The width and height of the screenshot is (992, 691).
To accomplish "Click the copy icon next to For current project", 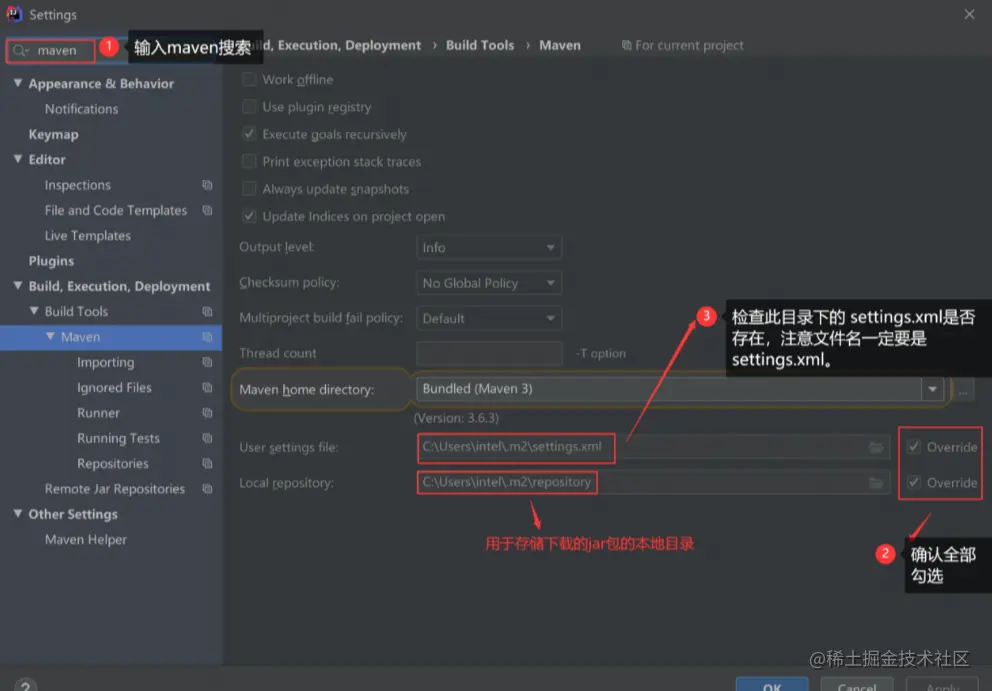I will tap(626, 46).
